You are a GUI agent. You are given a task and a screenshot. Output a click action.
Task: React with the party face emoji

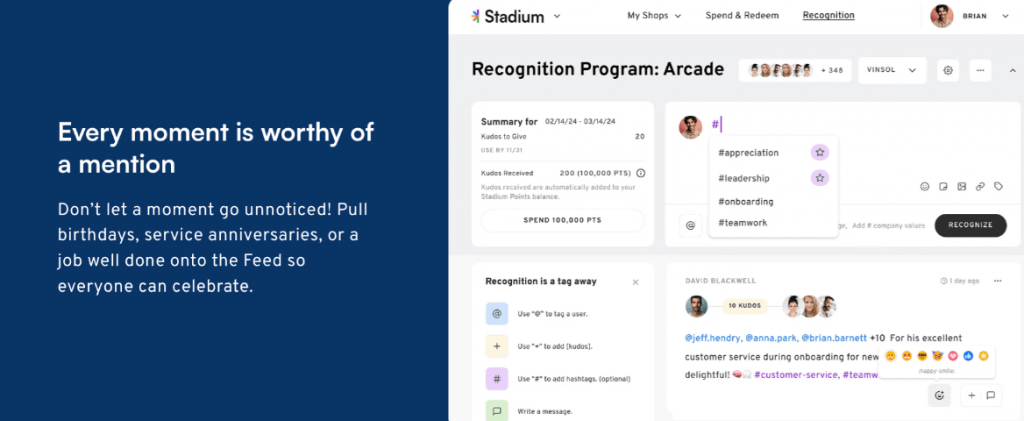coord(938,356)
